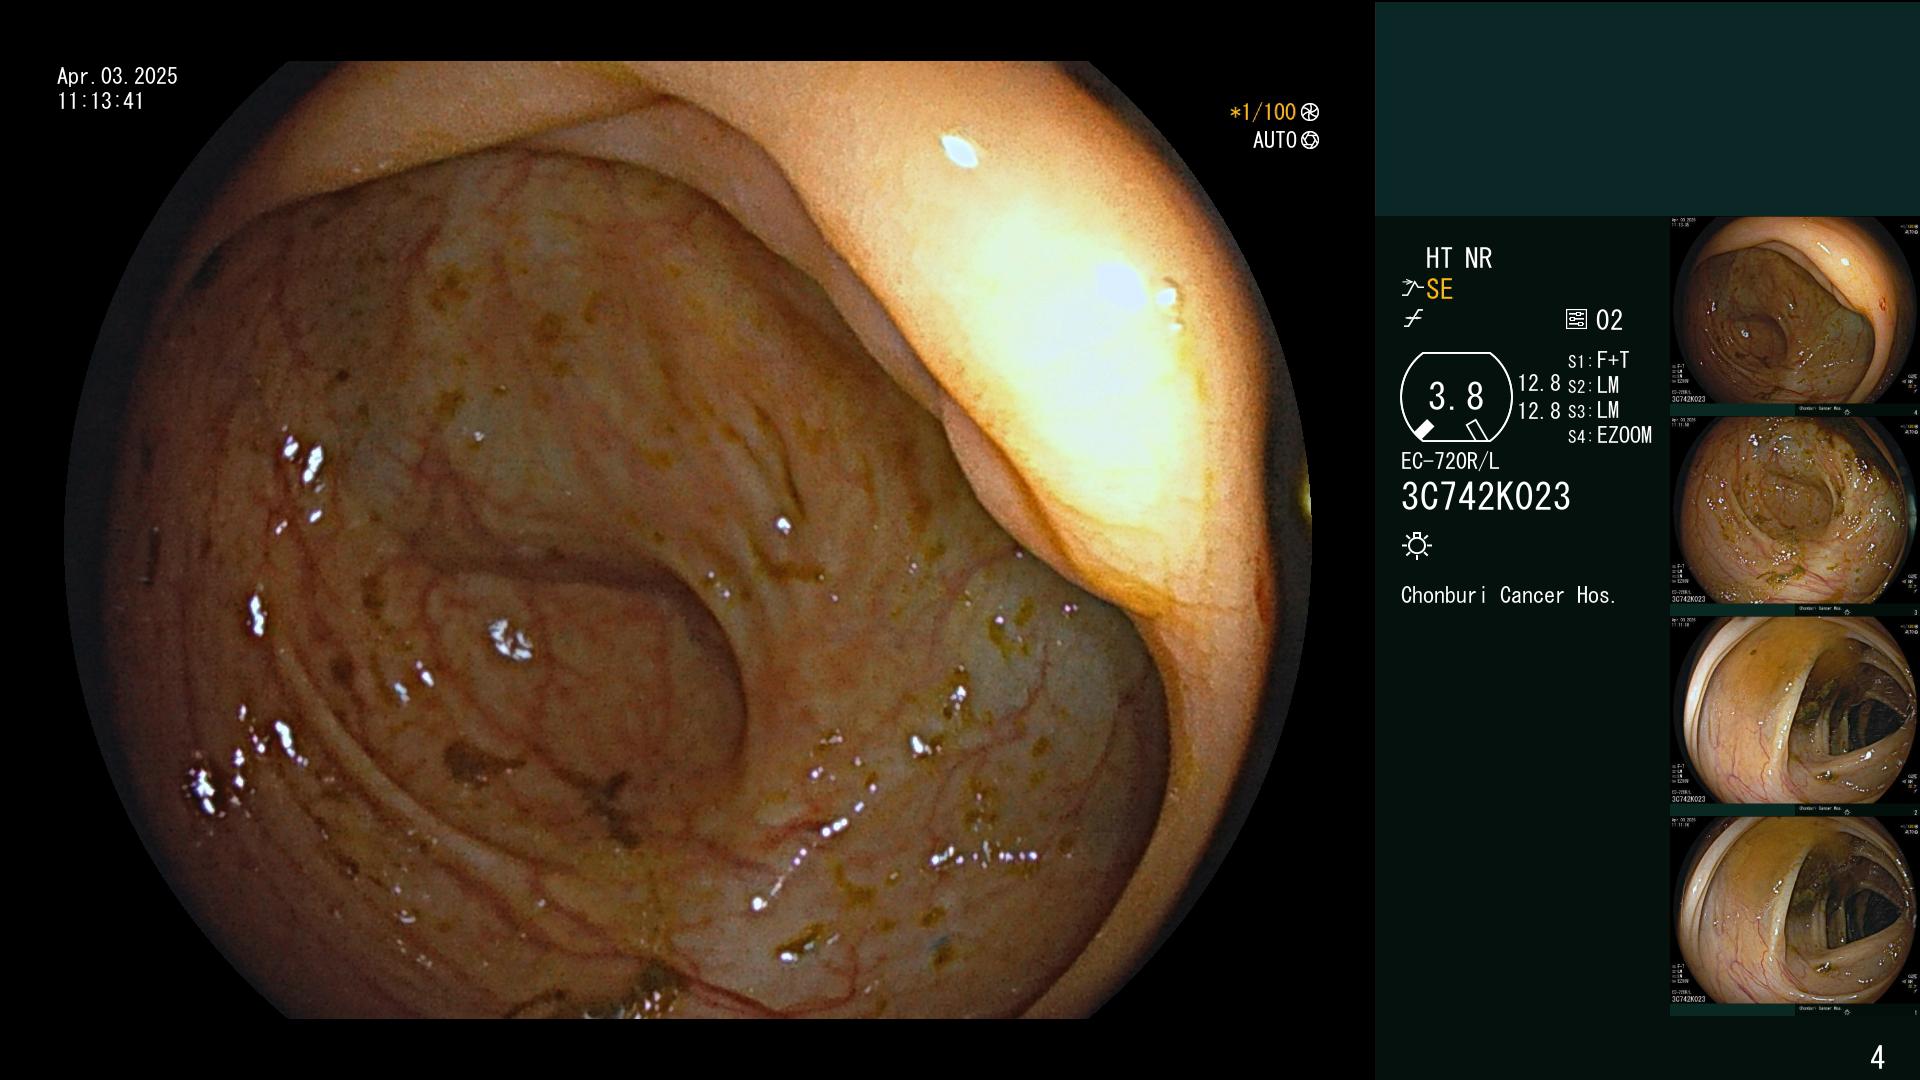The width and height of the screenshot is (1920, 1080).
Task: Click the S2: LM switch assignment
Action: tap(1594, 385)
